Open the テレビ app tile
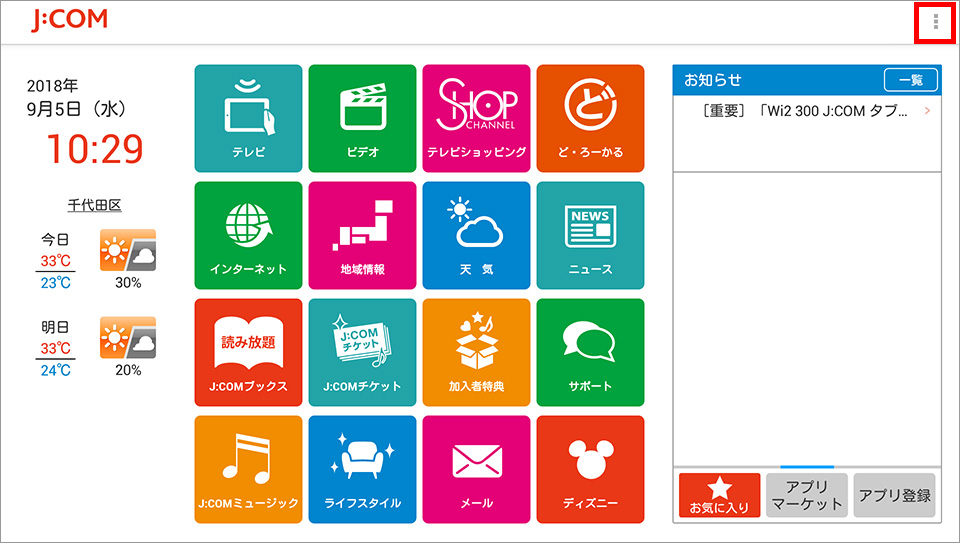Viewport: 960px width, 543px height. (x=248, y=118)
